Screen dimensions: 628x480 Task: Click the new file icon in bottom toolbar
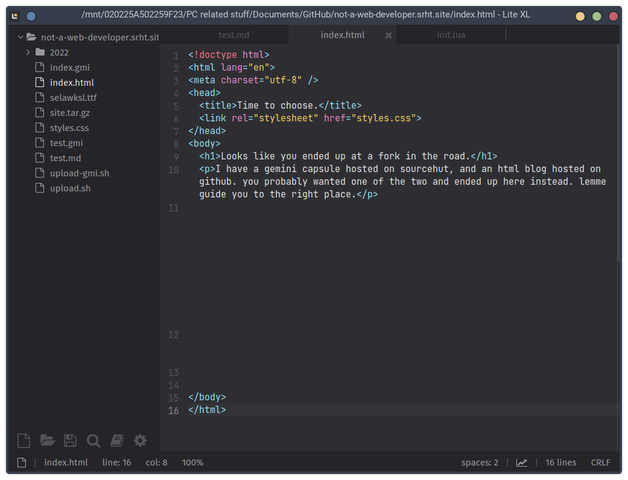coord(24,441)
